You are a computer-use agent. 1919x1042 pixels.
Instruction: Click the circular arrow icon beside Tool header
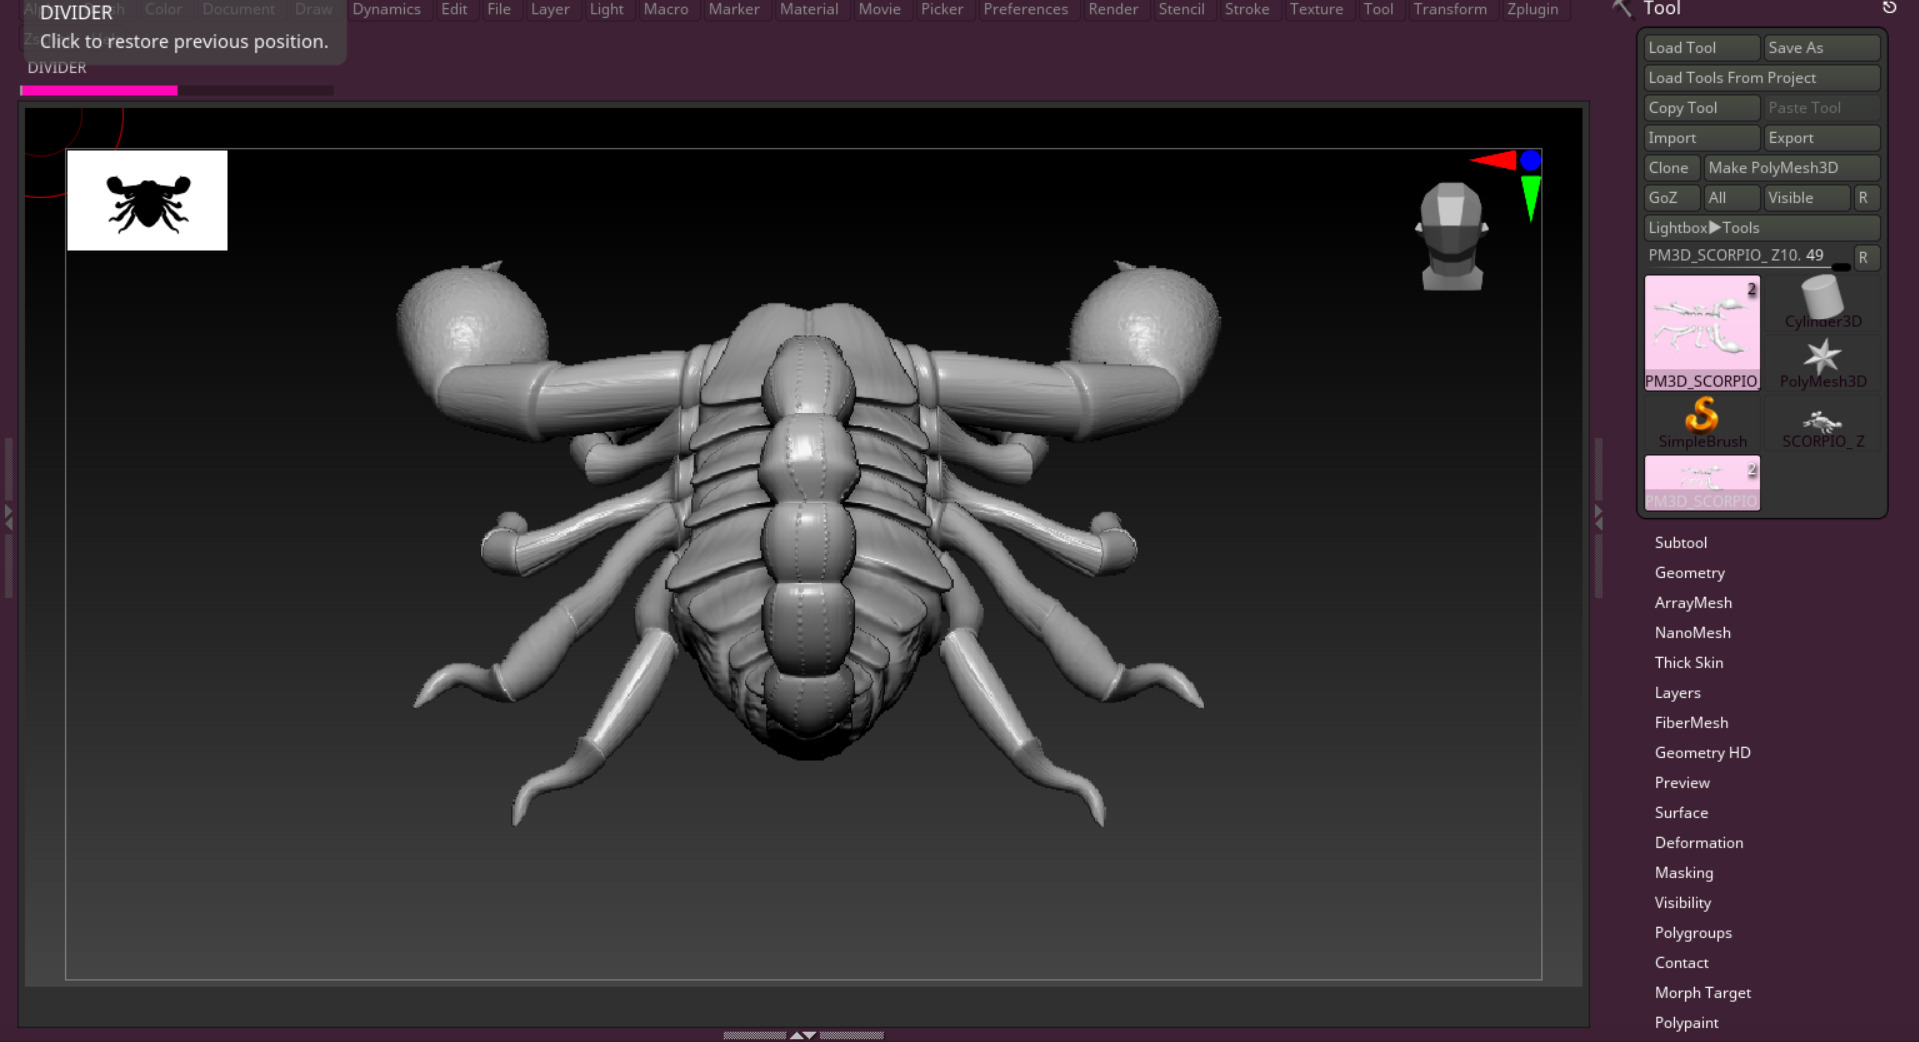[x=1889, y=8]
